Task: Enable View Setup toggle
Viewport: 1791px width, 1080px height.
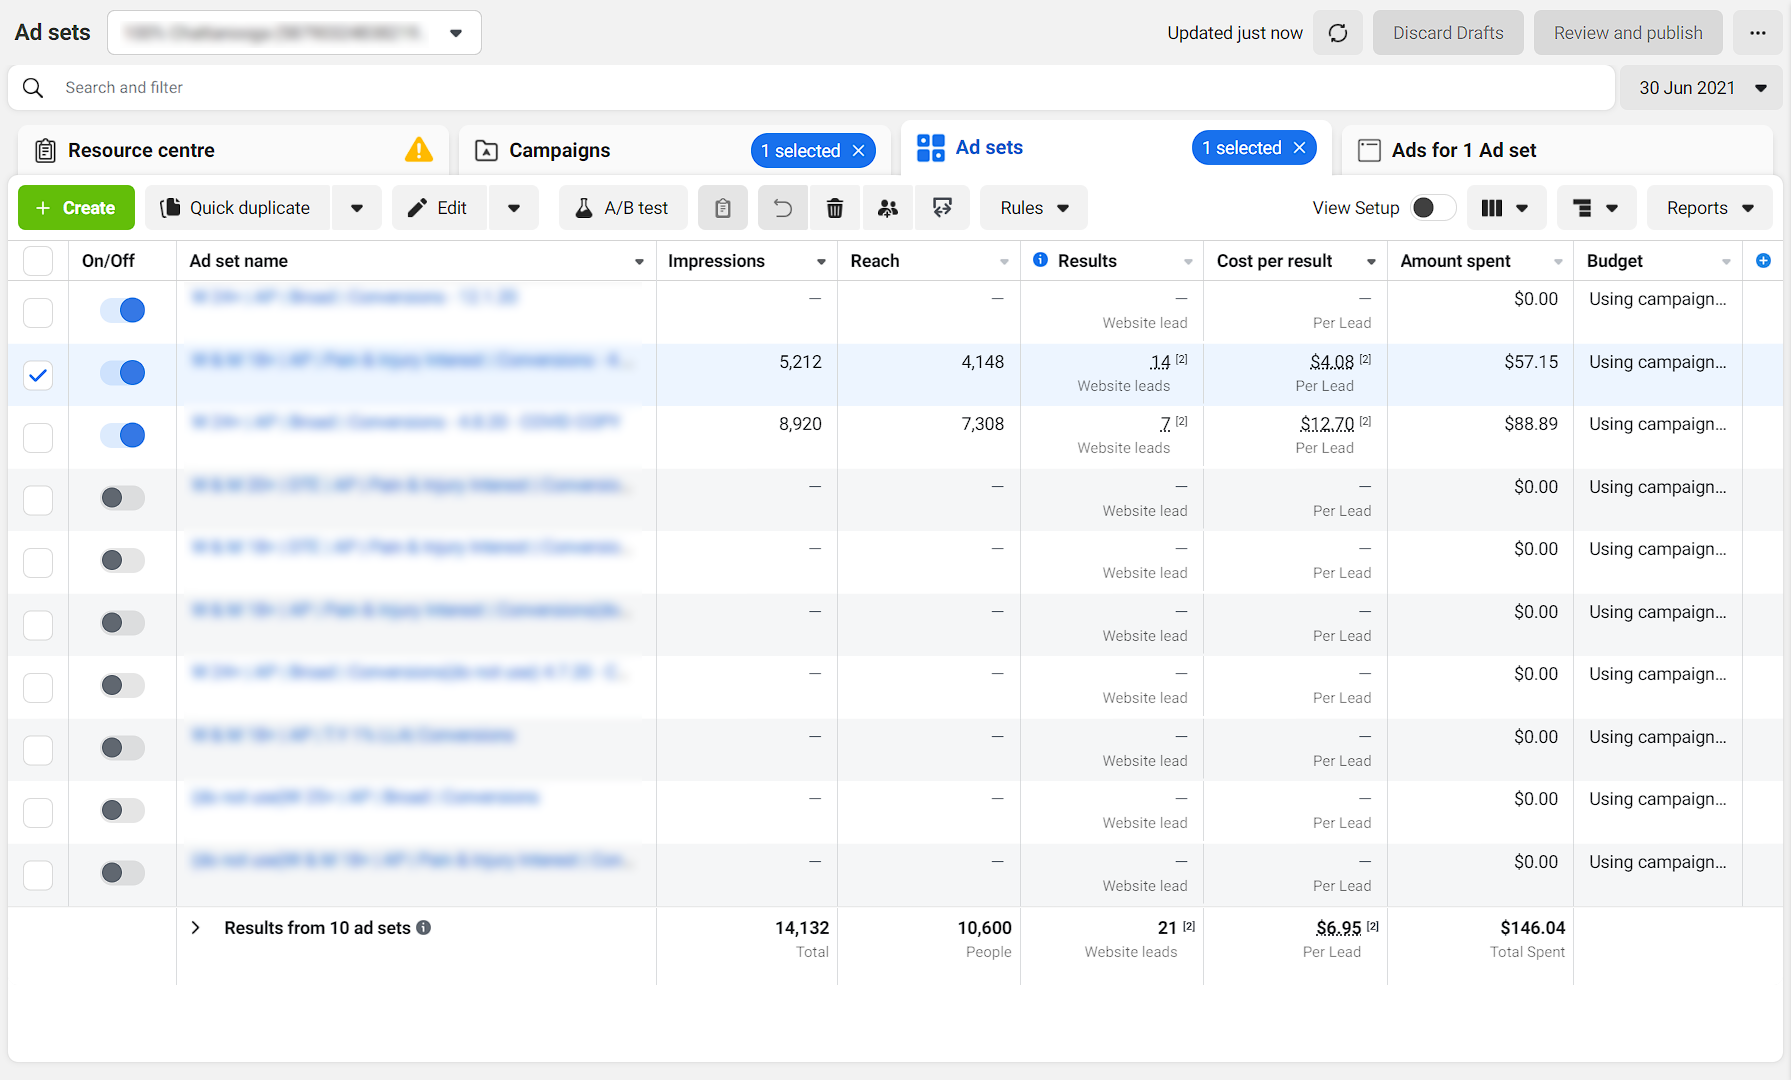Action: (x=1432, y=207)
